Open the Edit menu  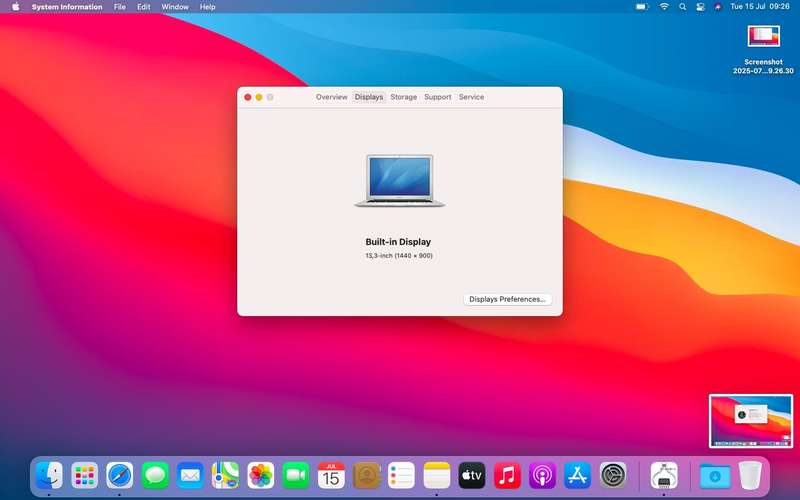[144, 7]
